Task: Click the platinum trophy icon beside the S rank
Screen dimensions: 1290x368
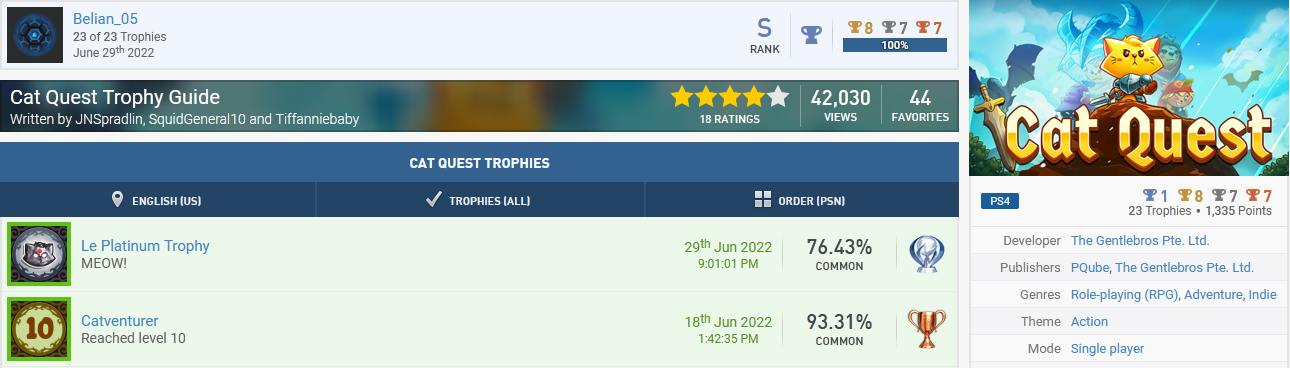Action: point(811,35)
